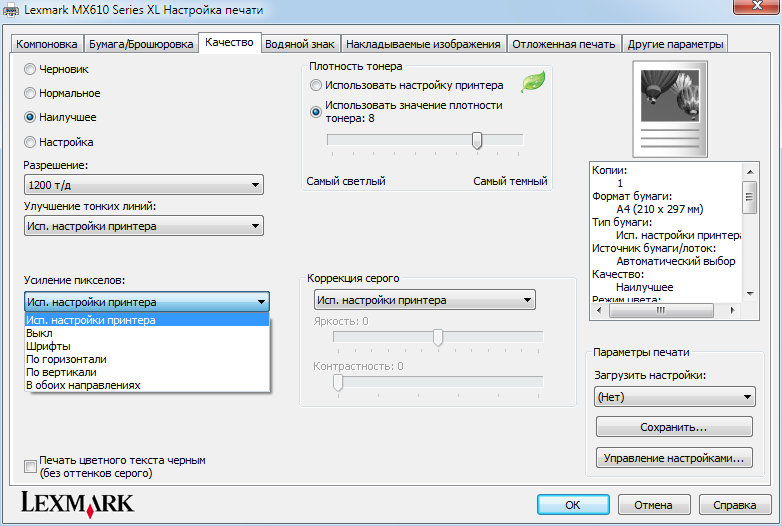The image size is (782, 526).
Task: Select Шрифты in pixel boost list
Action: [x=147, y=346]
